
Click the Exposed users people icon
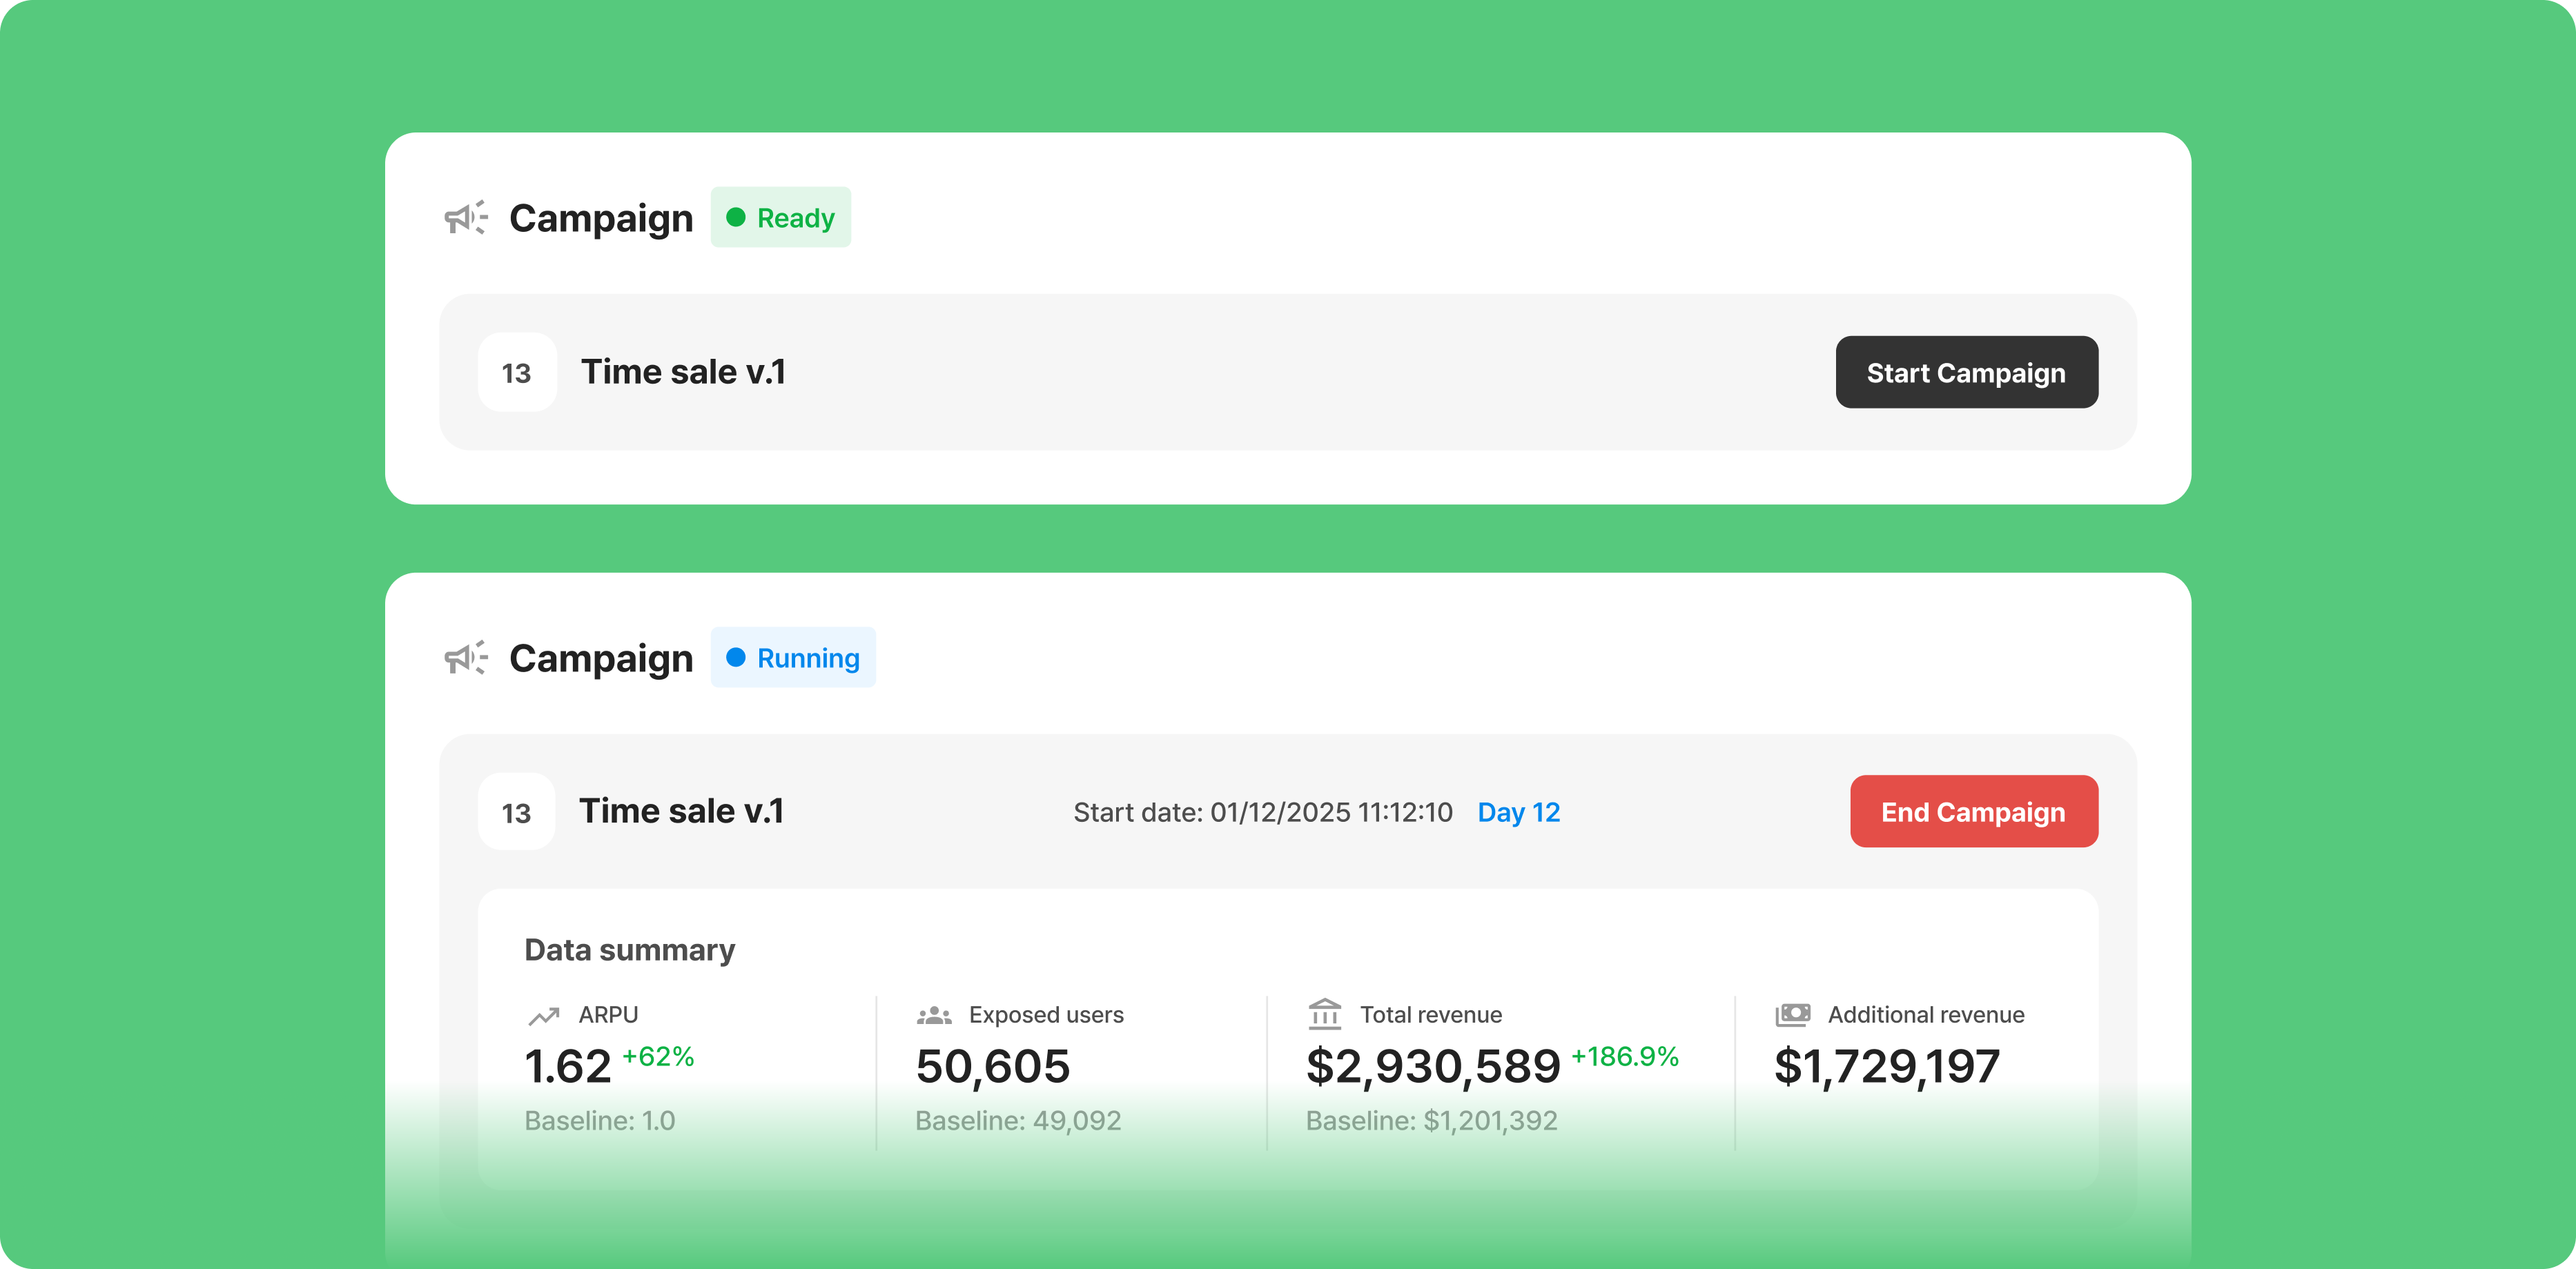pyautogui.click(x=934, y=1016)
